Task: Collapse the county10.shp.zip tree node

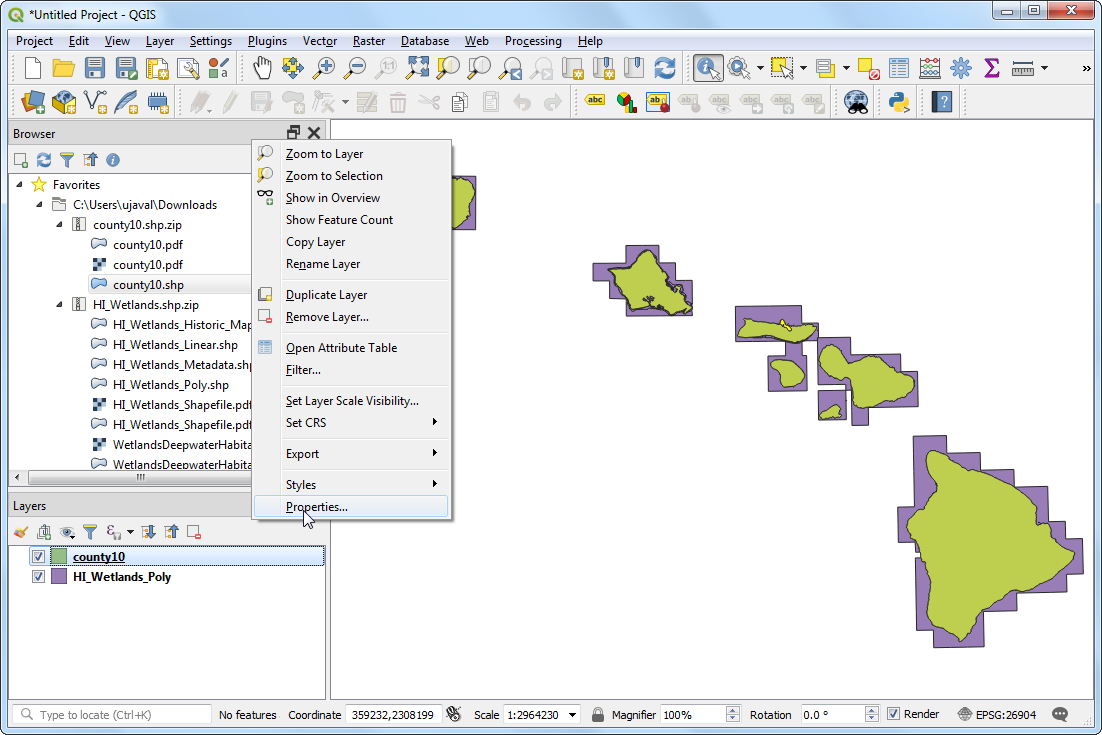Action: (x=59, y=225)
